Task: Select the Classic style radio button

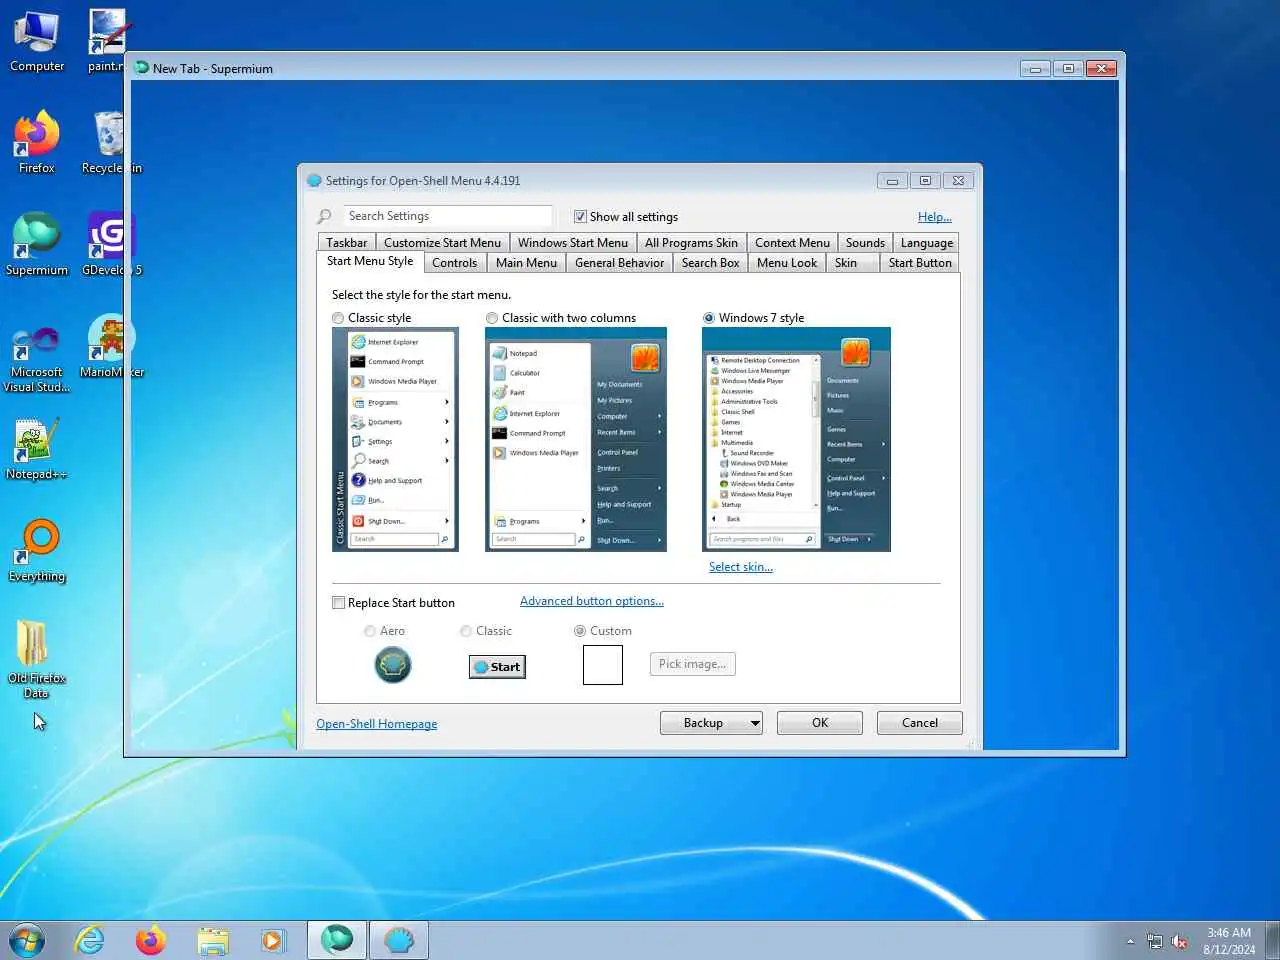Action: click(x=338, y=318)
